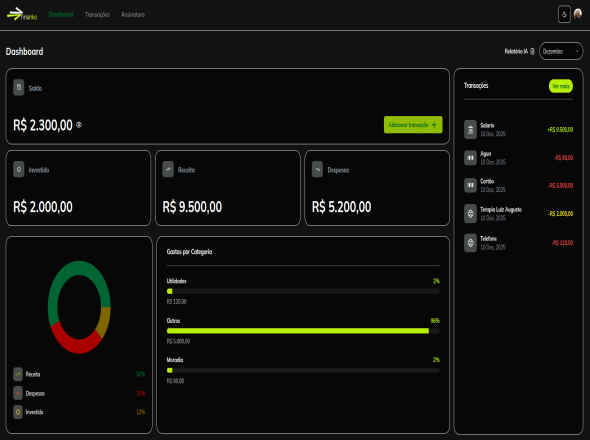Viewport: 590px width, 440px height.
Task: Open the Dezembro month dropdown
Action: pos(561,51)
